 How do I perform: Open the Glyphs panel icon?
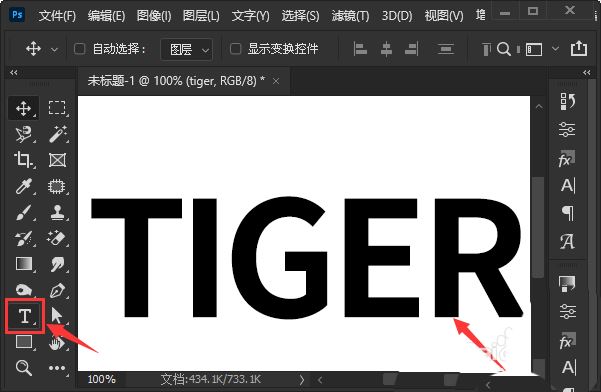567,241
